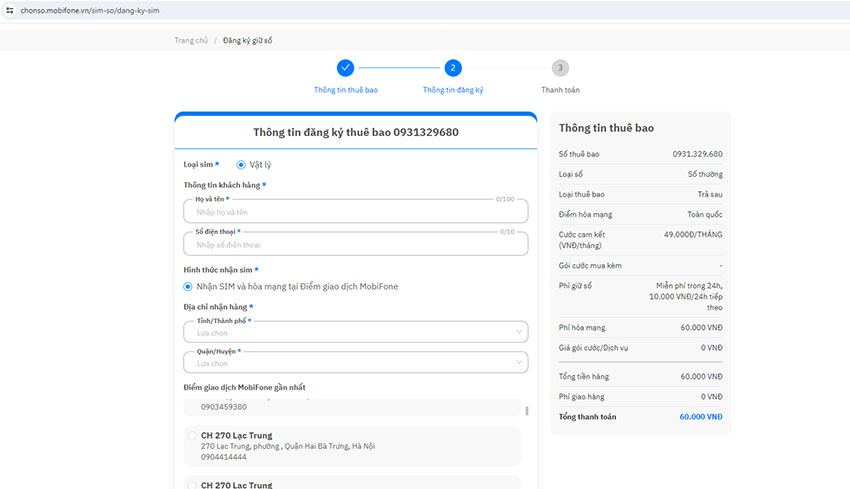Select Thanh toán step label

click(560, 90)
